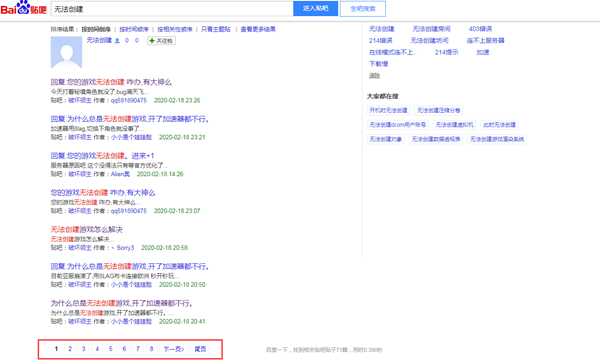Open result titled 无法创建游戏怎么解决
The height and width of the screenshot is (364, 600).
pos(86,229)
